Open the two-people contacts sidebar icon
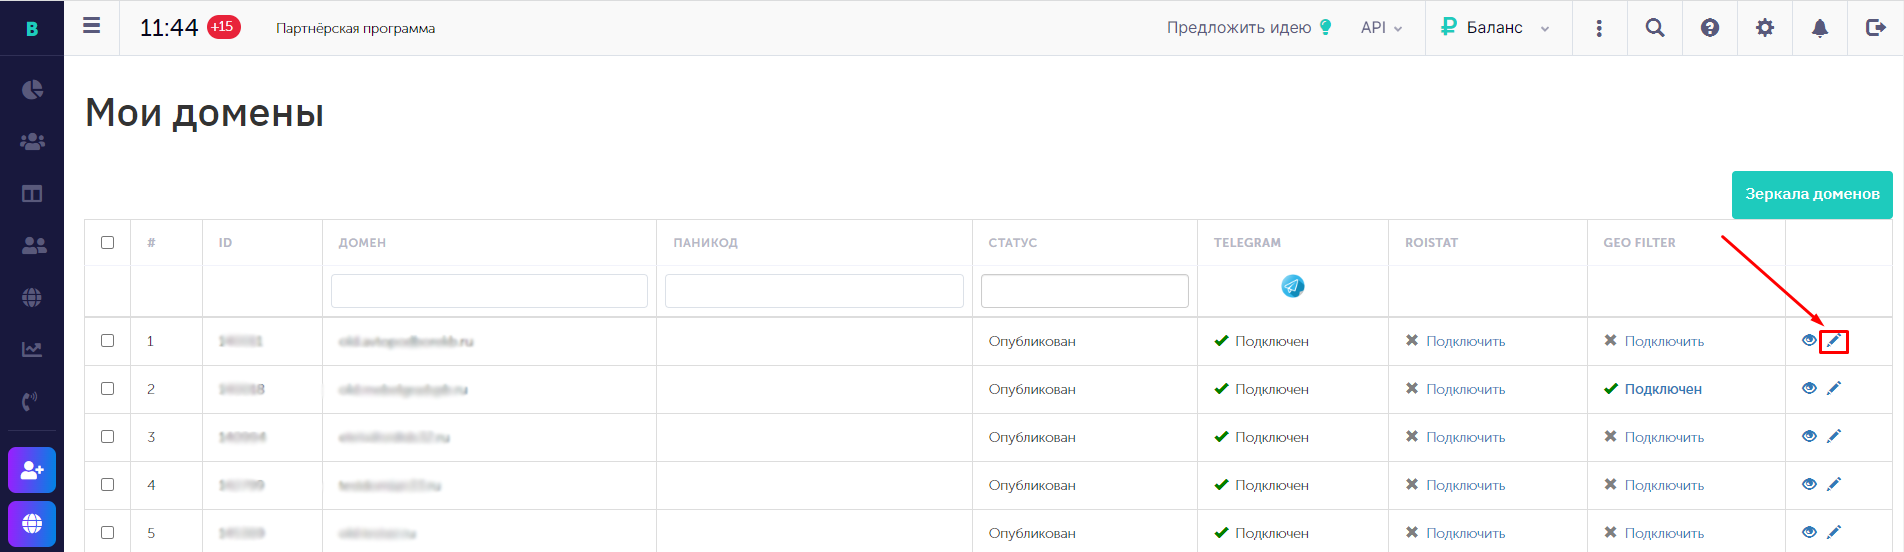This screenshot has height=552, width=1904. (x=33, y=245)
